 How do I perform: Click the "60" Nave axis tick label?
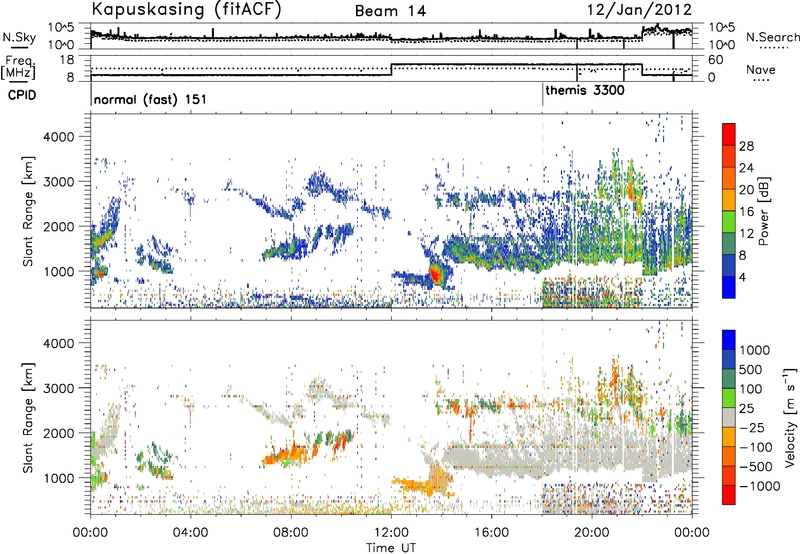(x=716, y=60)
